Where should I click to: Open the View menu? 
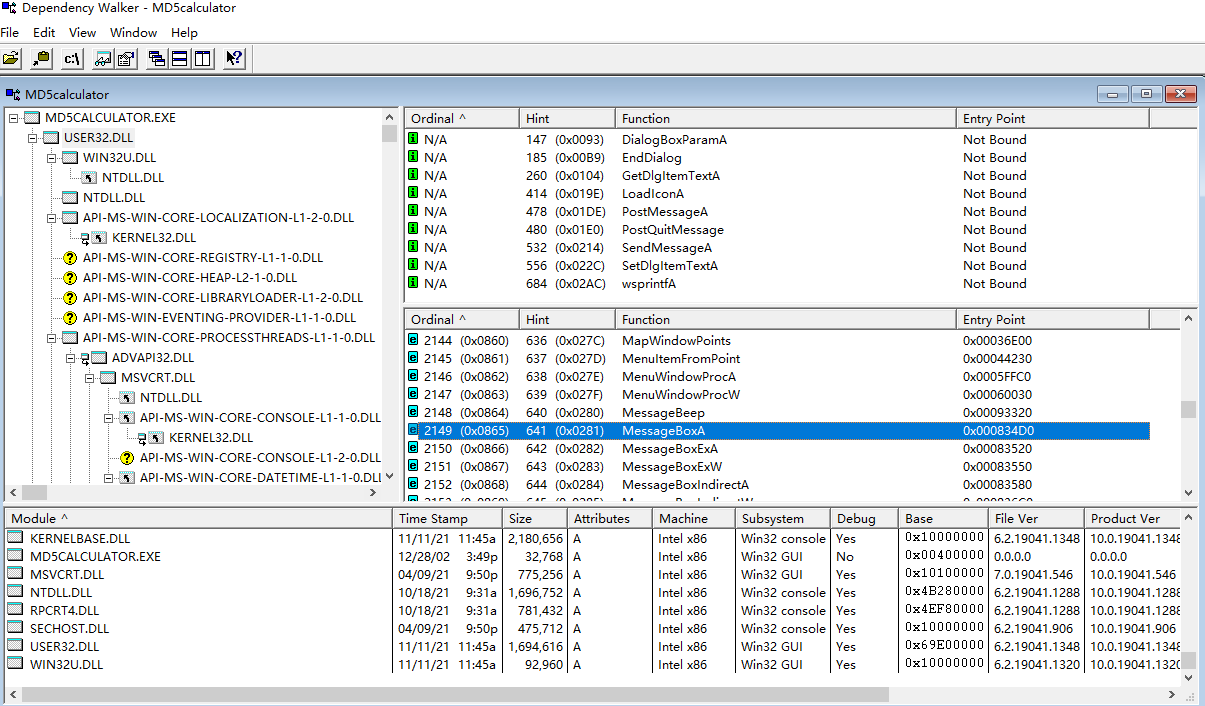[x=83, y=33]
